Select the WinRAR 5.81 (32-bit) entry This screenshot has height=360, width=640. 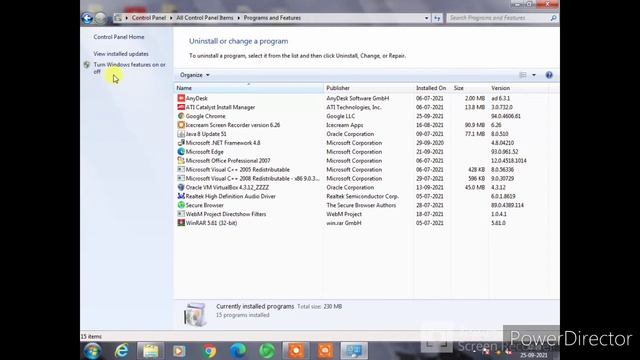coord(362,223)
